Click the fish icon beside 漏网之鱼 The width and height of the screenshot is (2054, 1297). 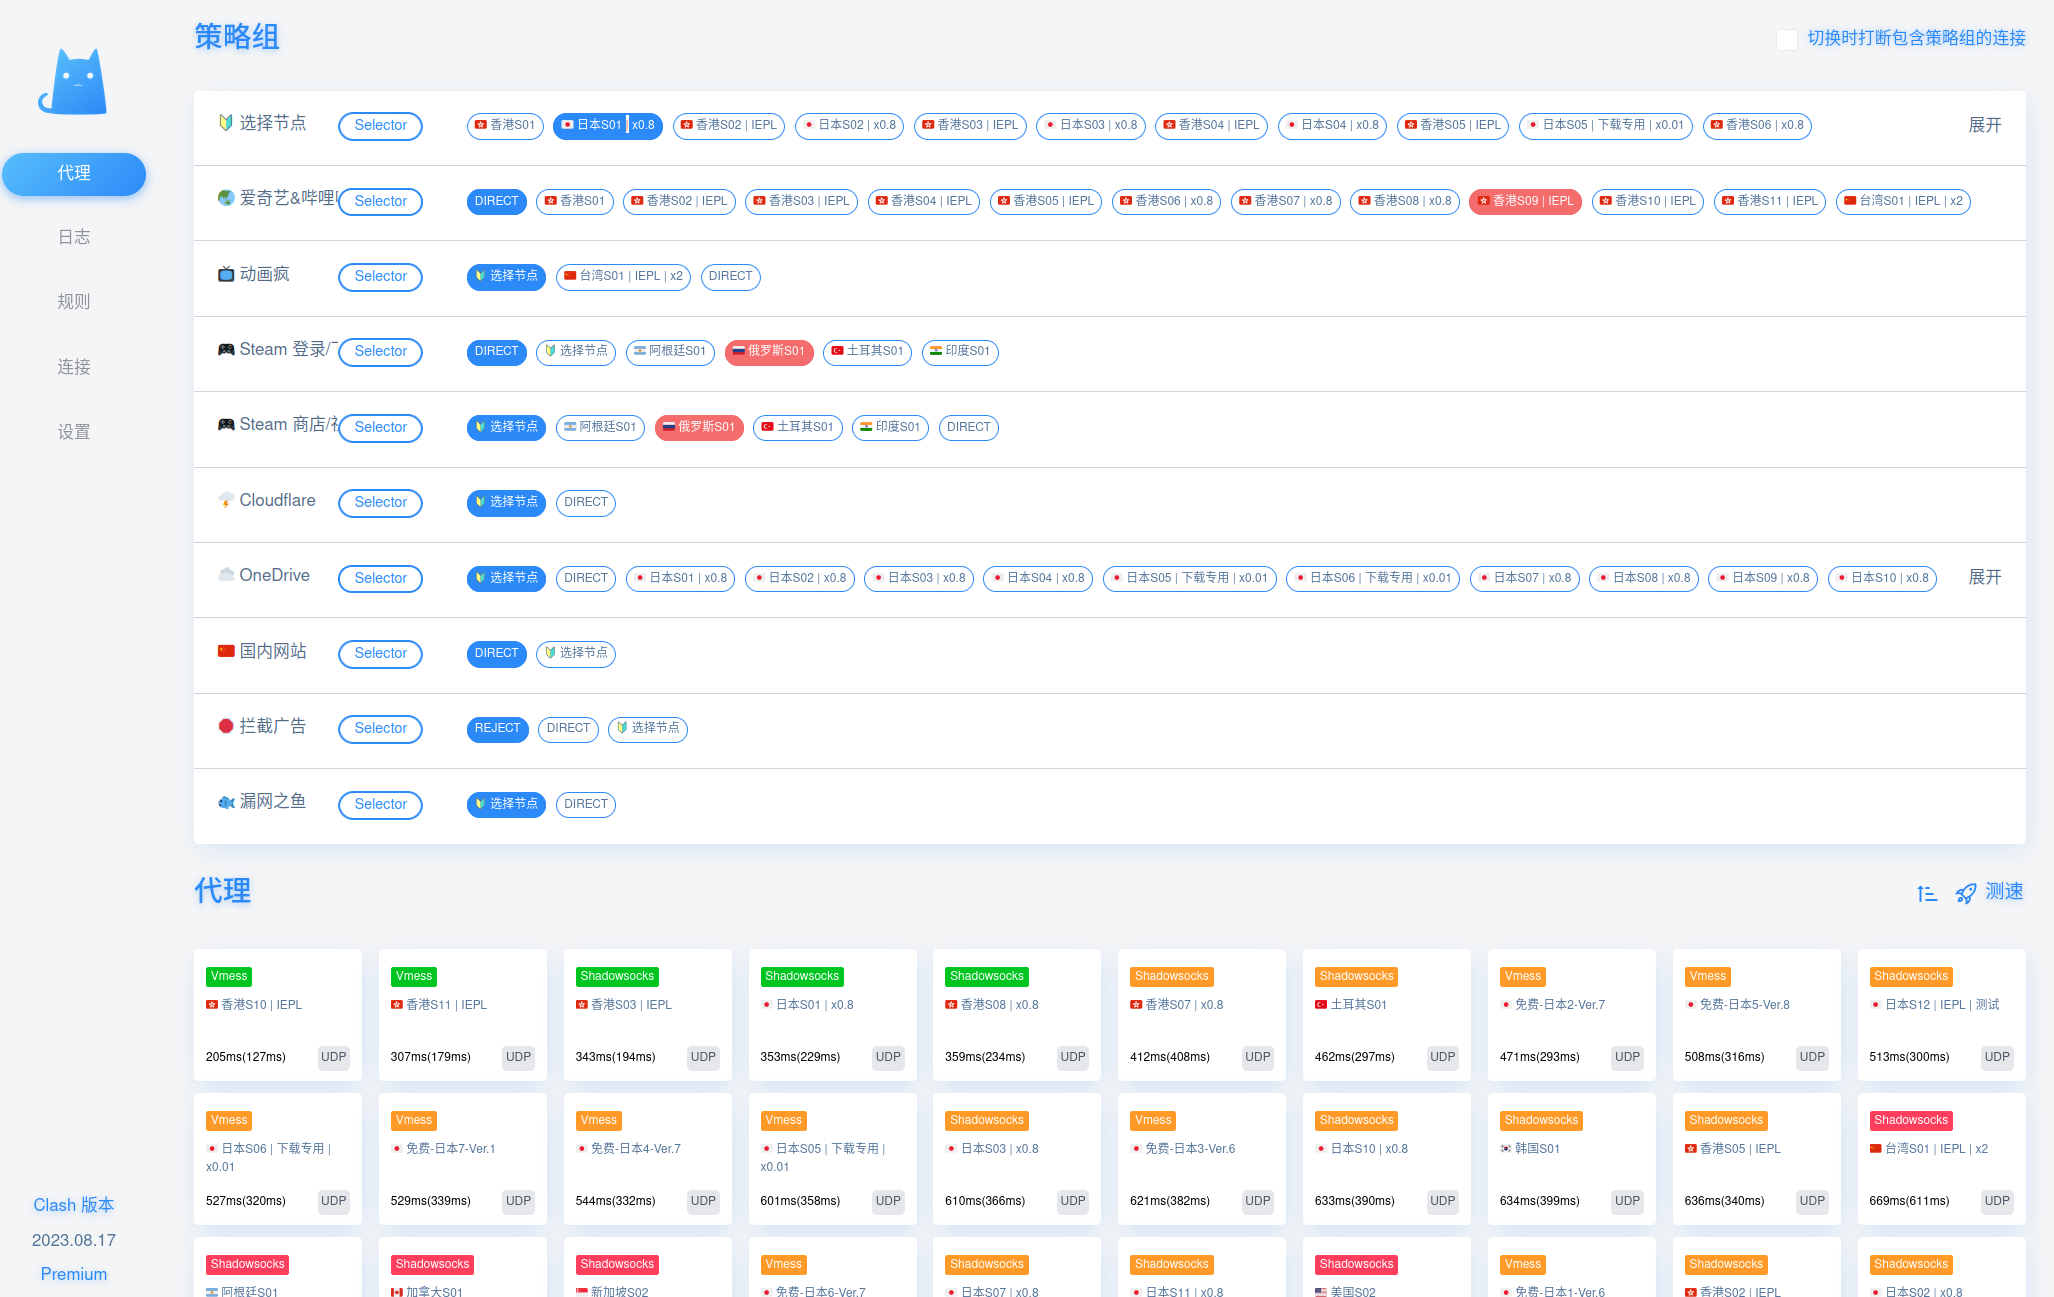226,802
